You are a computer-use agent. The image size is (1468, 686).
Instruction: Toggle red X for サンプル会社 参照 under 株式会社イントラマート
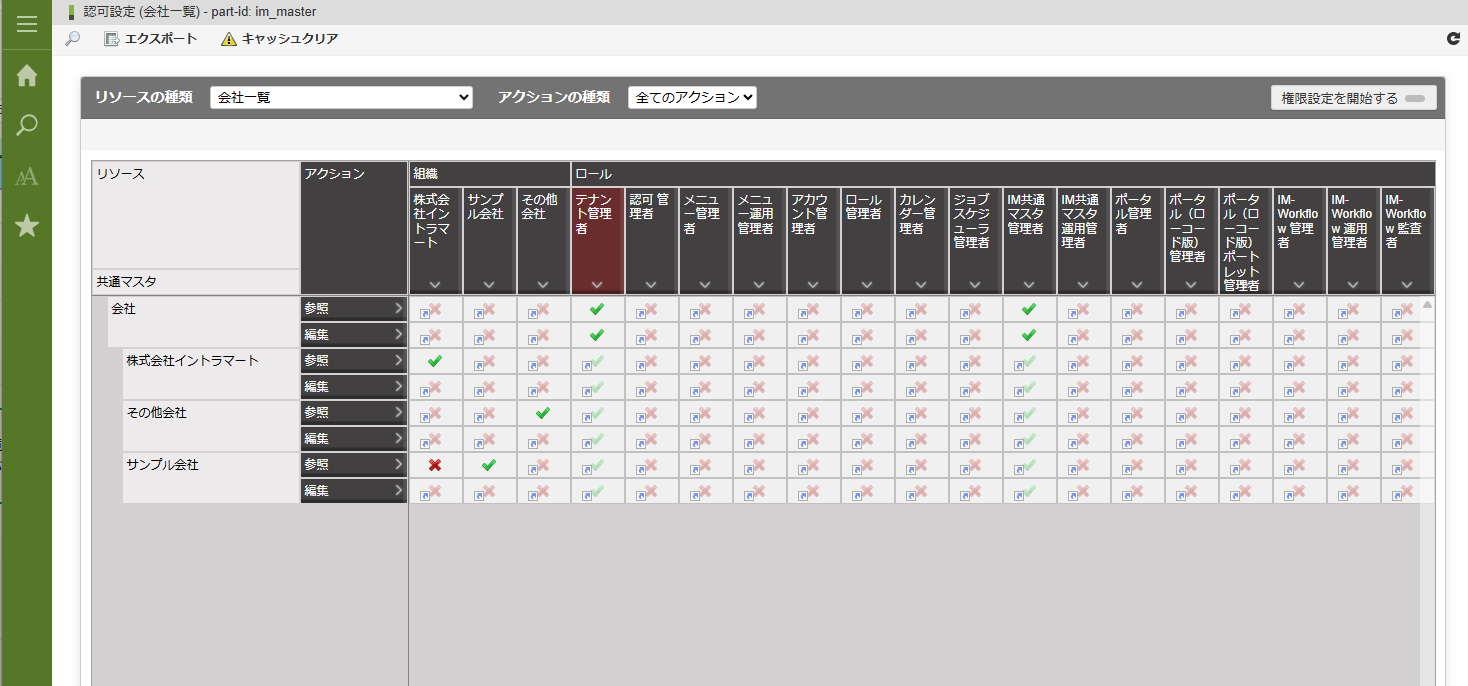point(435,465)
